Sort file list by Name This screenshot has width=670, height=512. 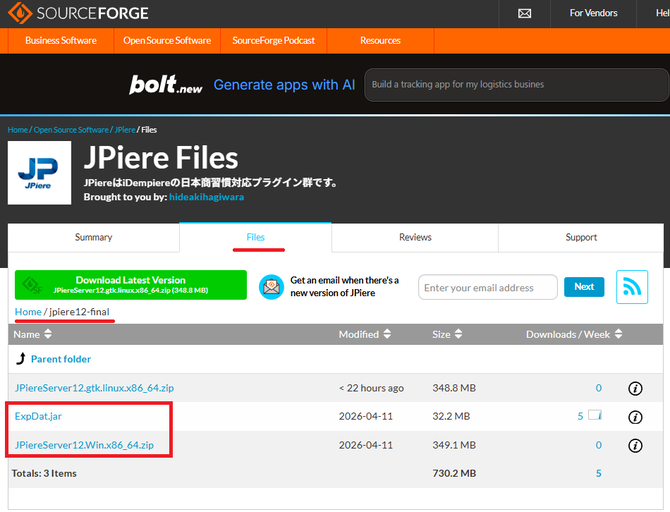(32, 334)
